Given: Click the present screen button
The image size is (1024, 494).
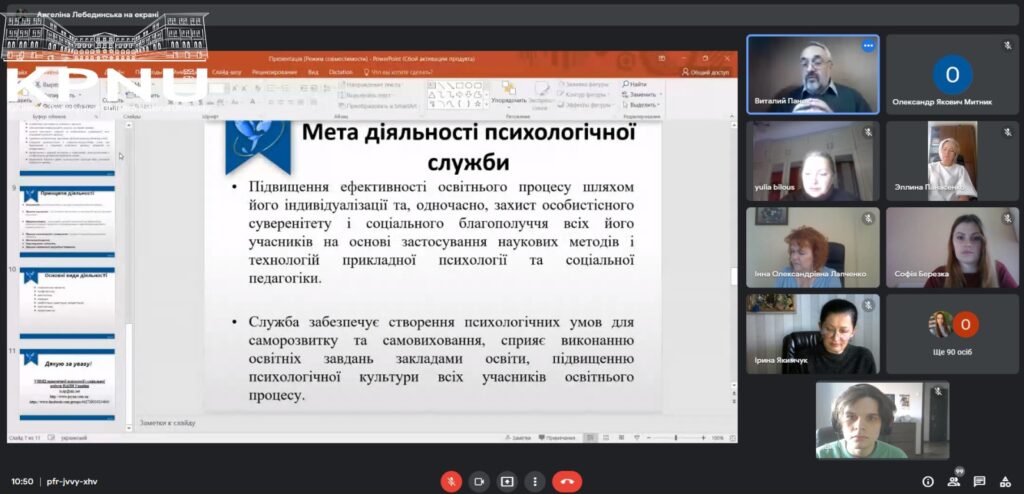Looking at the screenshot, I should [507, 481].
